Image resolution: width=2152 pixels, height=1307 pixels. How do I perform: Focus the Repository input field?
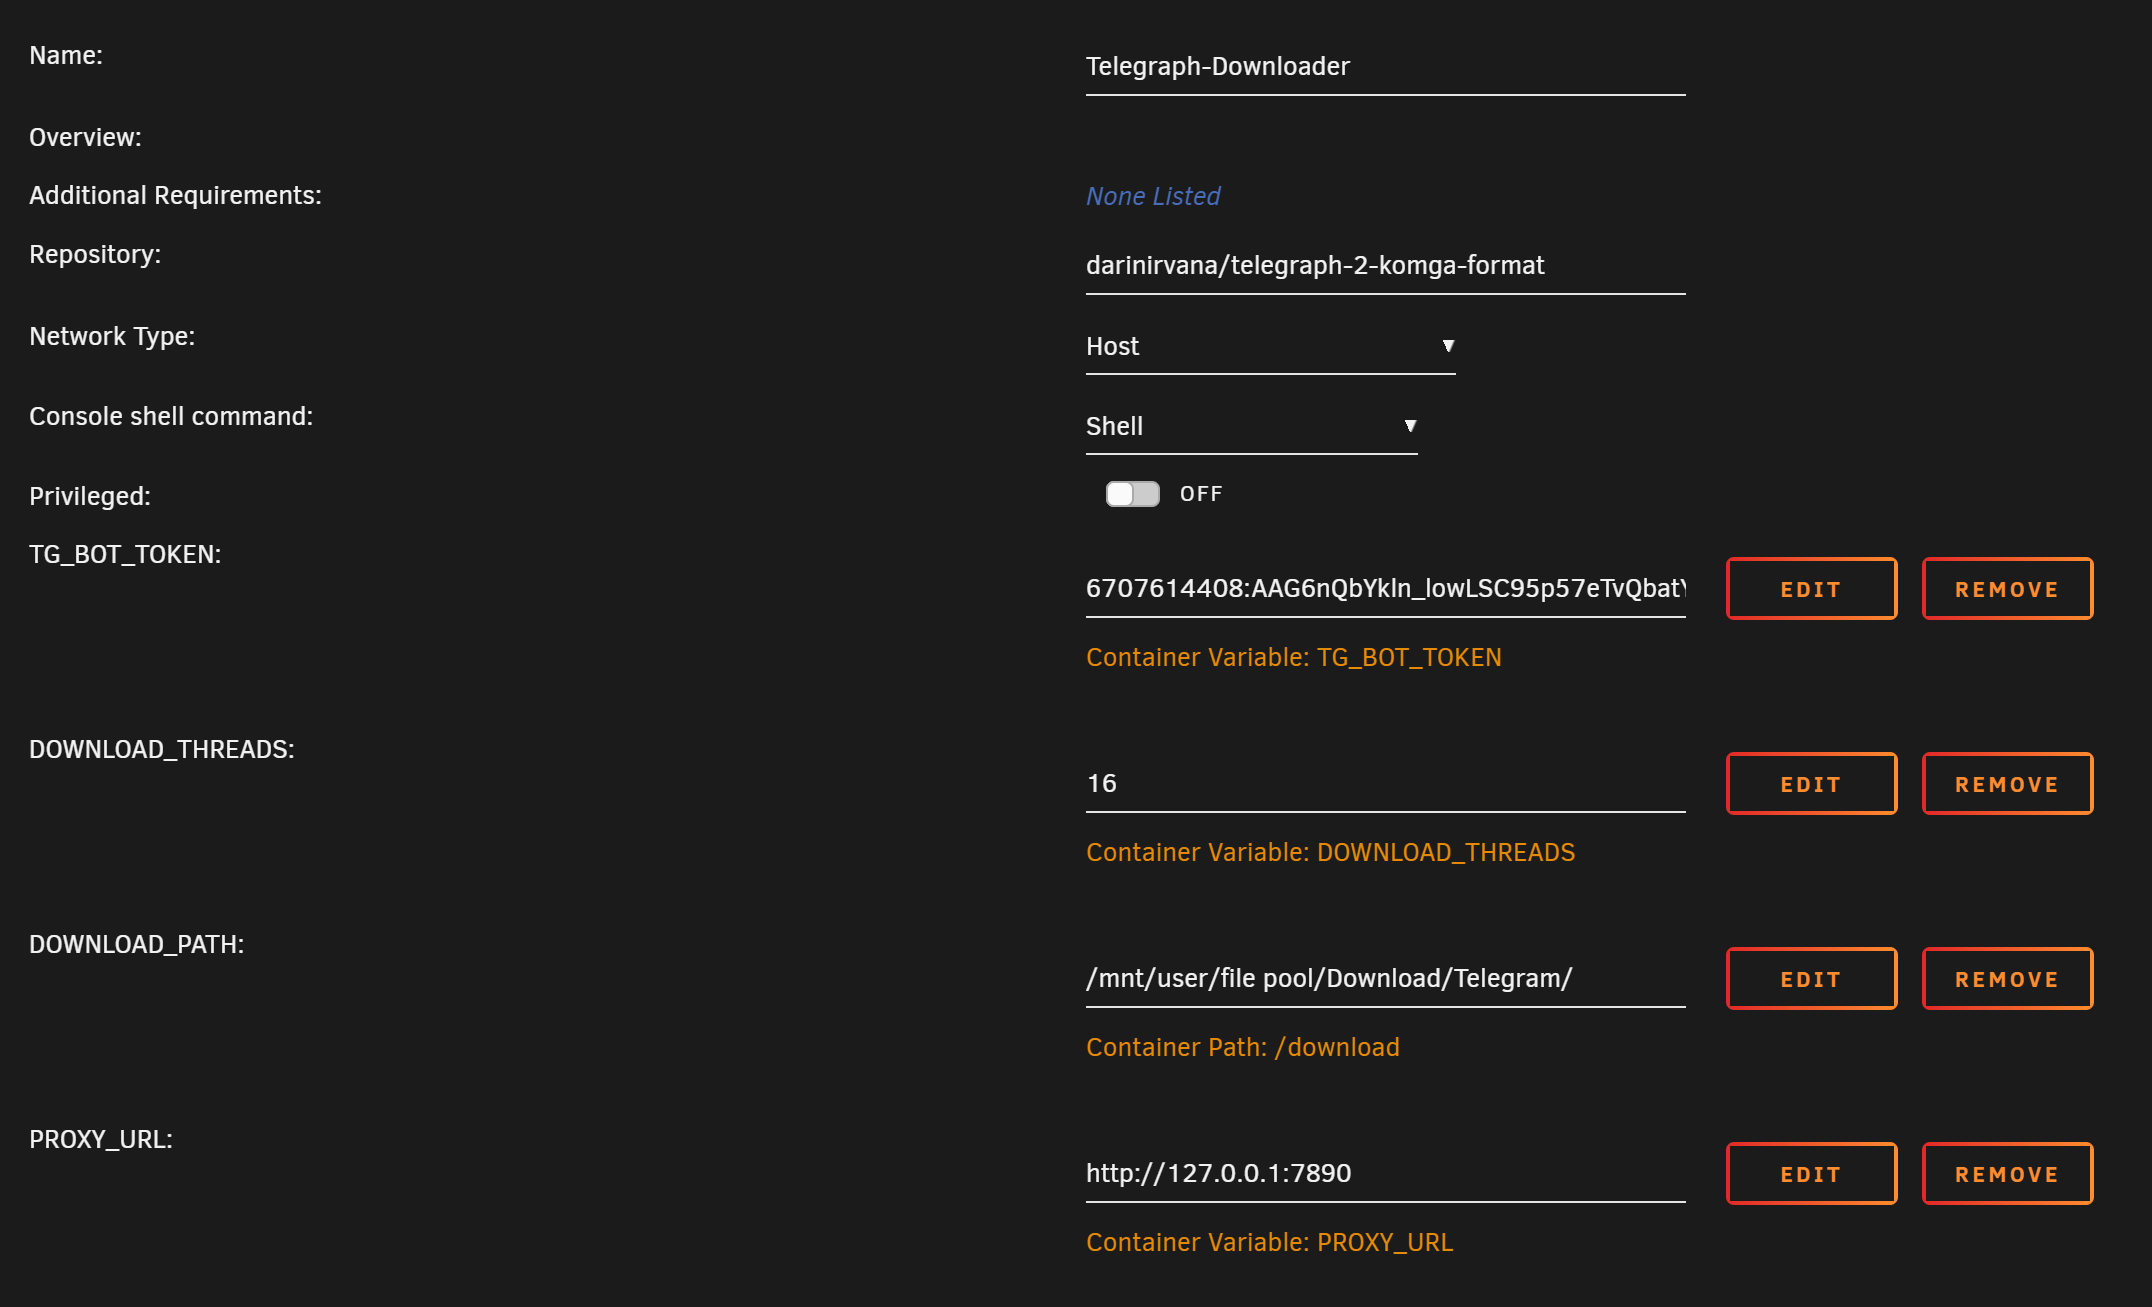pos(1384,266)
